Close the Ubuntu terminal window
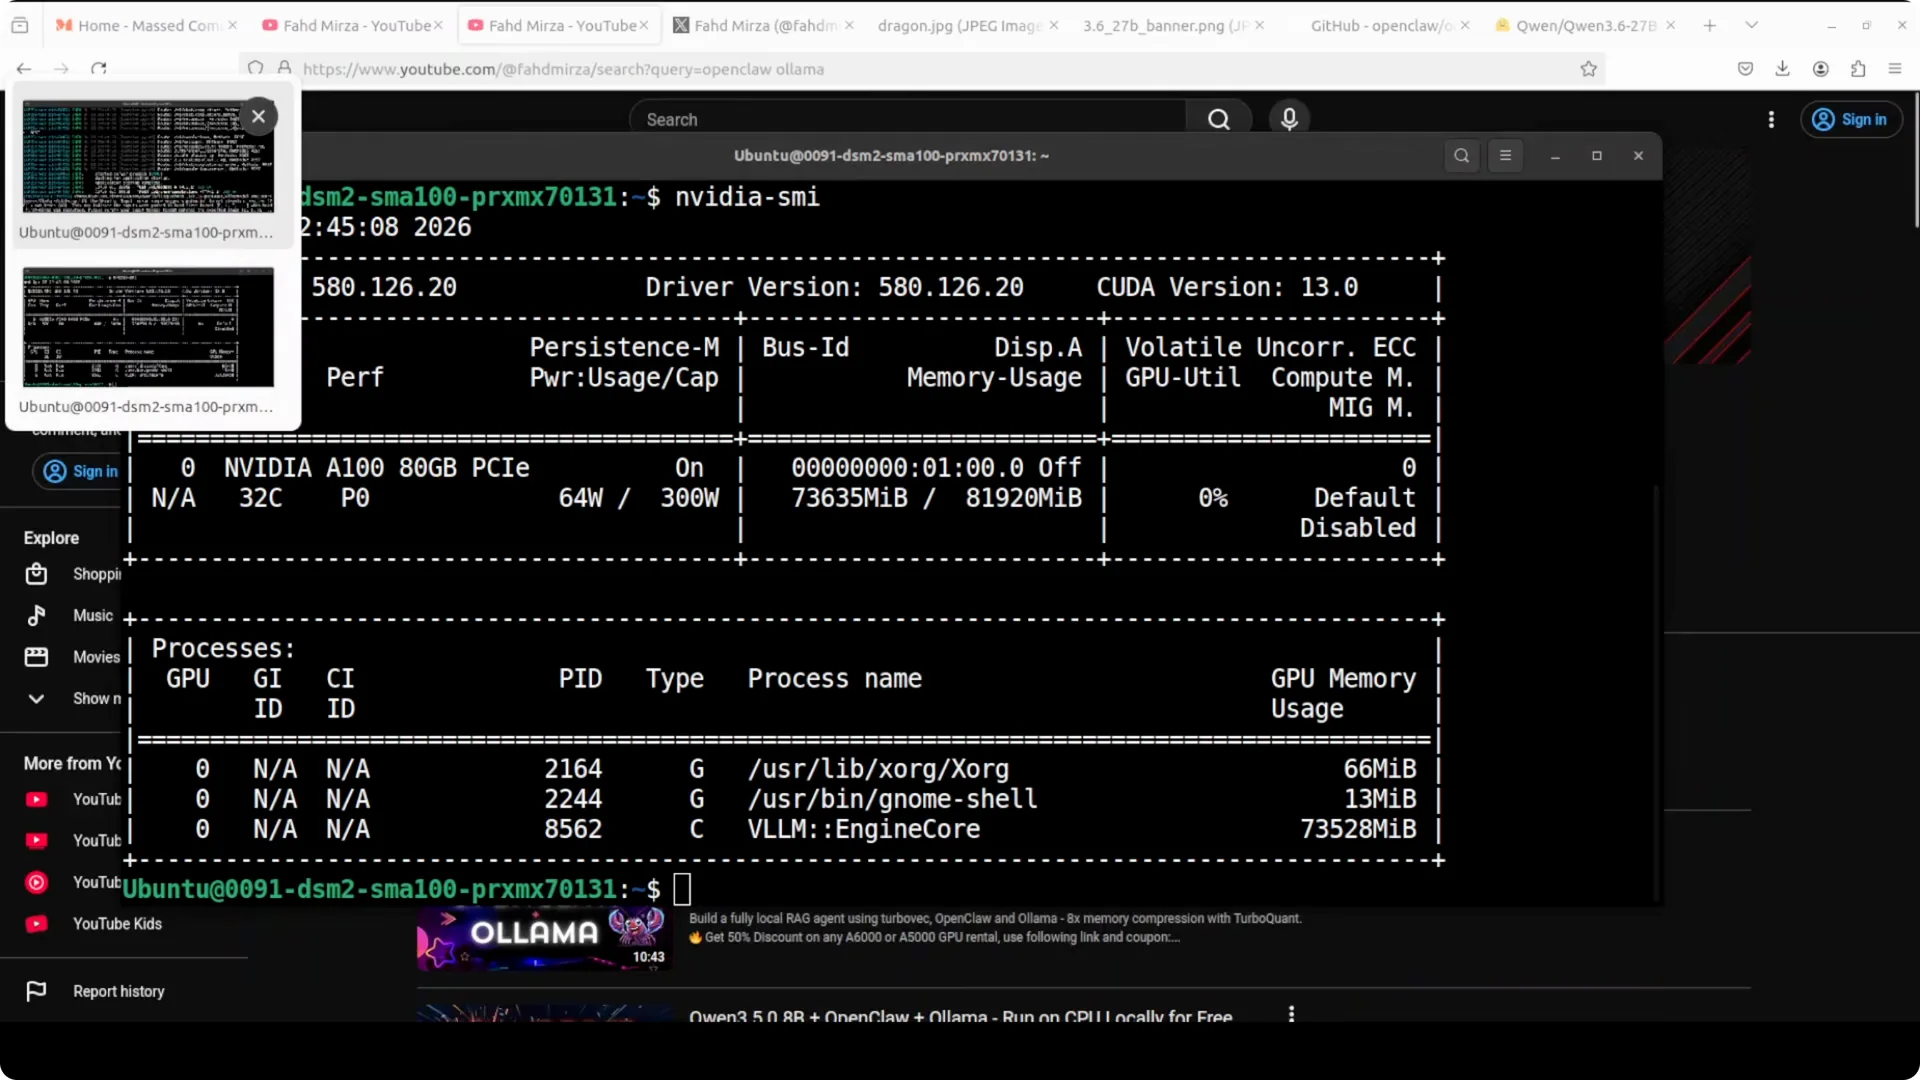 click(1638, 156)
